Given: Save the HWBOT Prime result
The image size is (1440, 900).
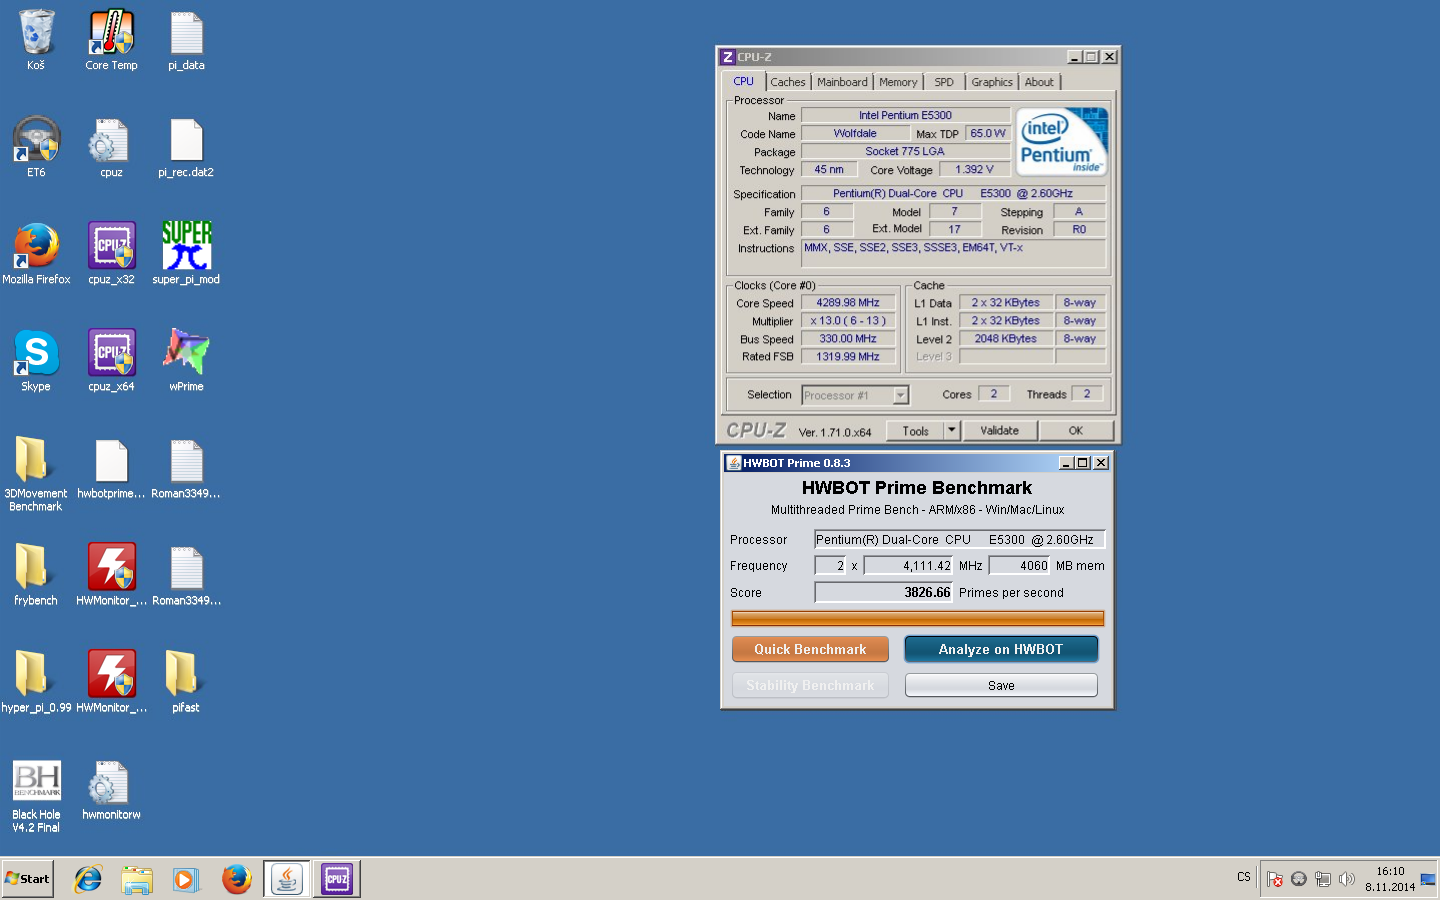Looking at the screenshot, I should pyautogui.click(x=1001, y=685).
